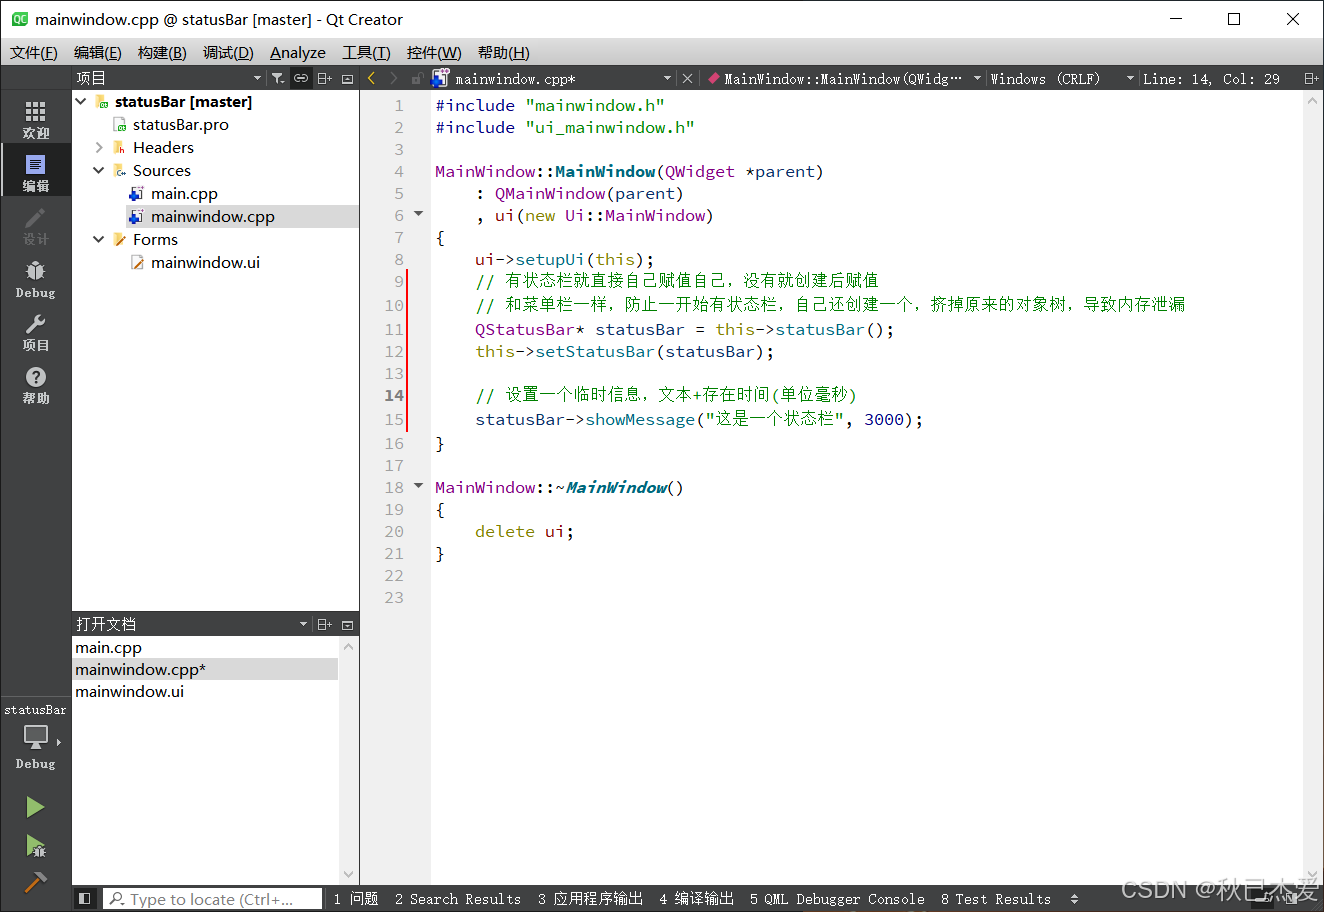Split the Open Documents panel
Viewport: 1324px width, 912px height.
click(x=324, y=624)
